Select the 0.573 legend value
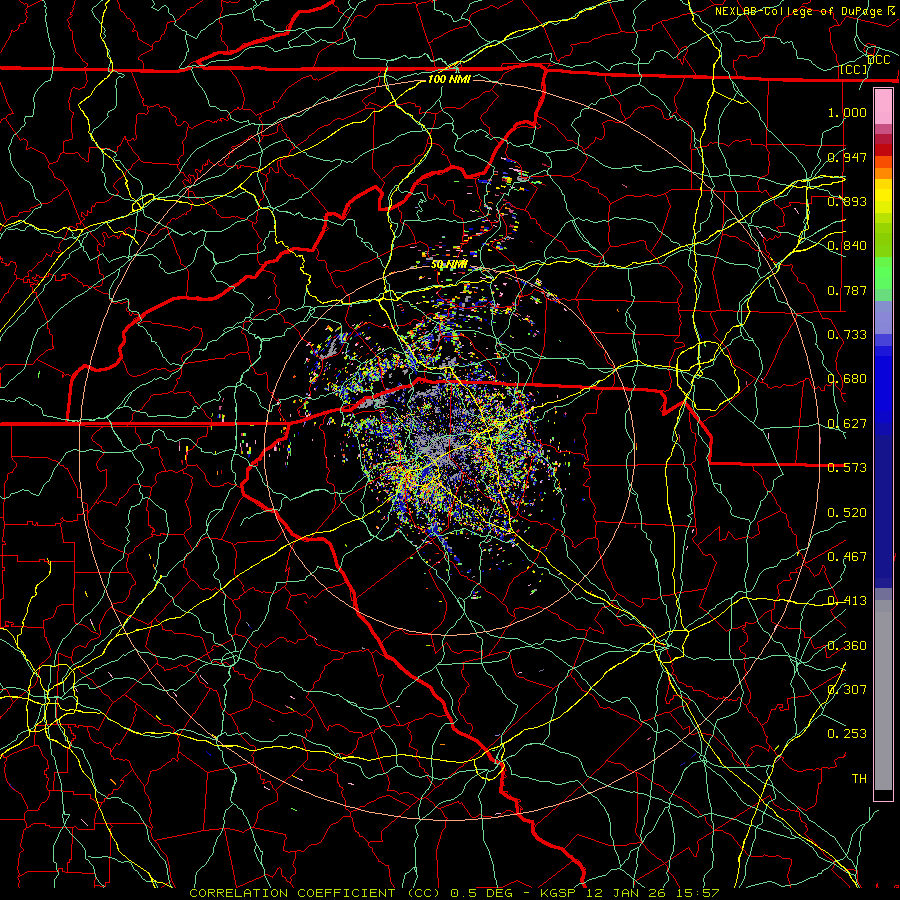 847,468
